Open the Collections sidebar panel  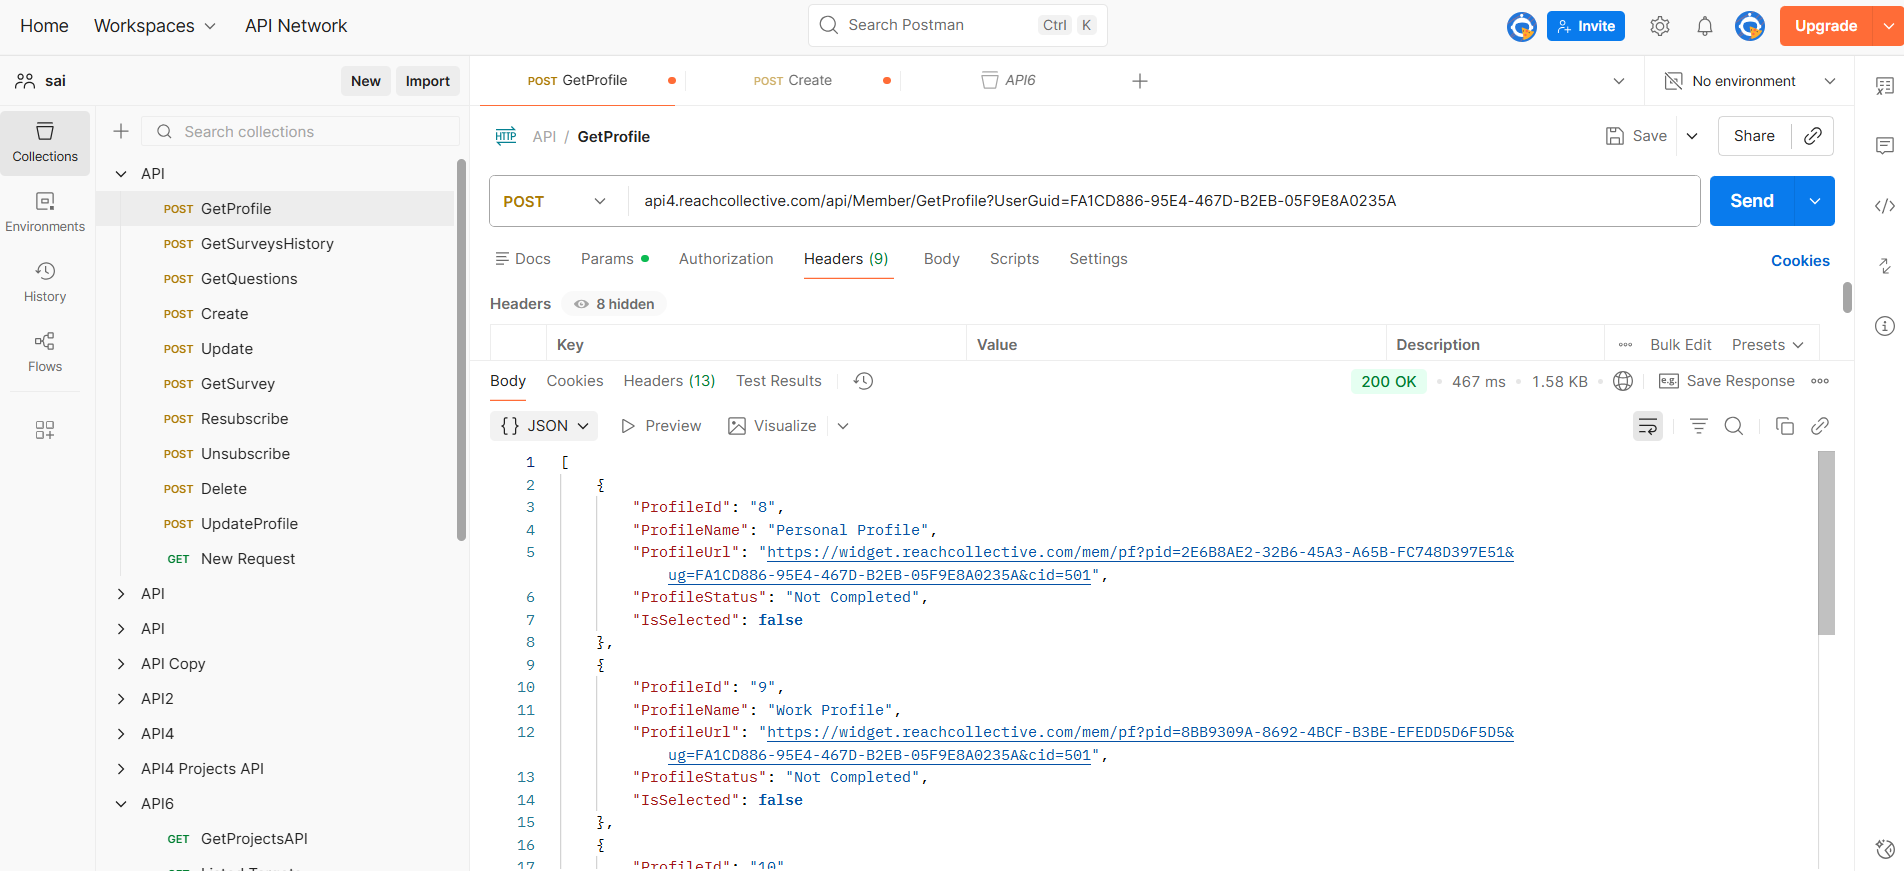(x=45, y=142)
